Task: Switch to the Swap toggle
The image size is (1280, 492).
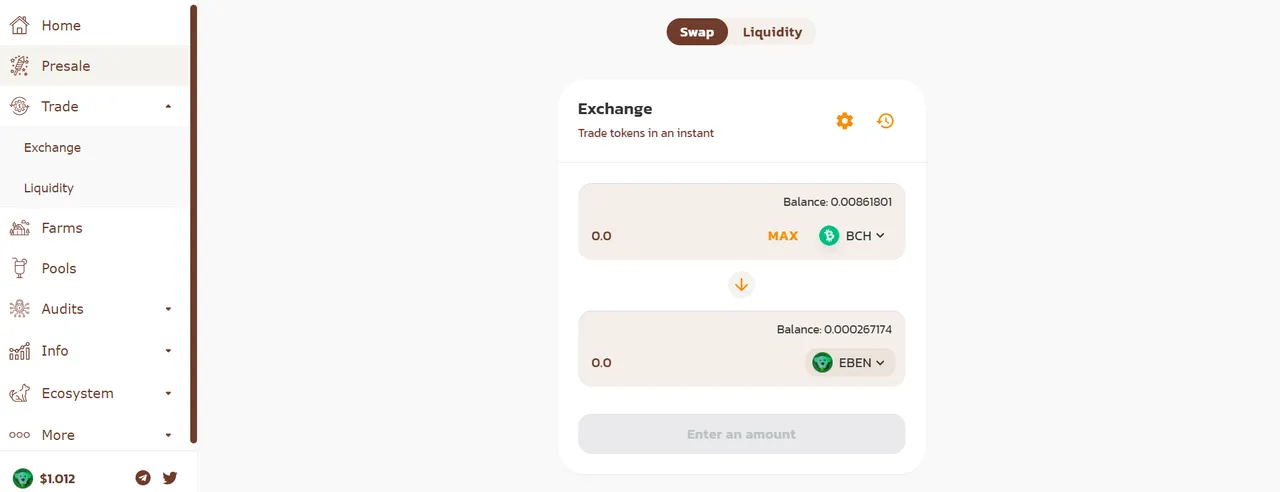Action: [x=697, y=32]
